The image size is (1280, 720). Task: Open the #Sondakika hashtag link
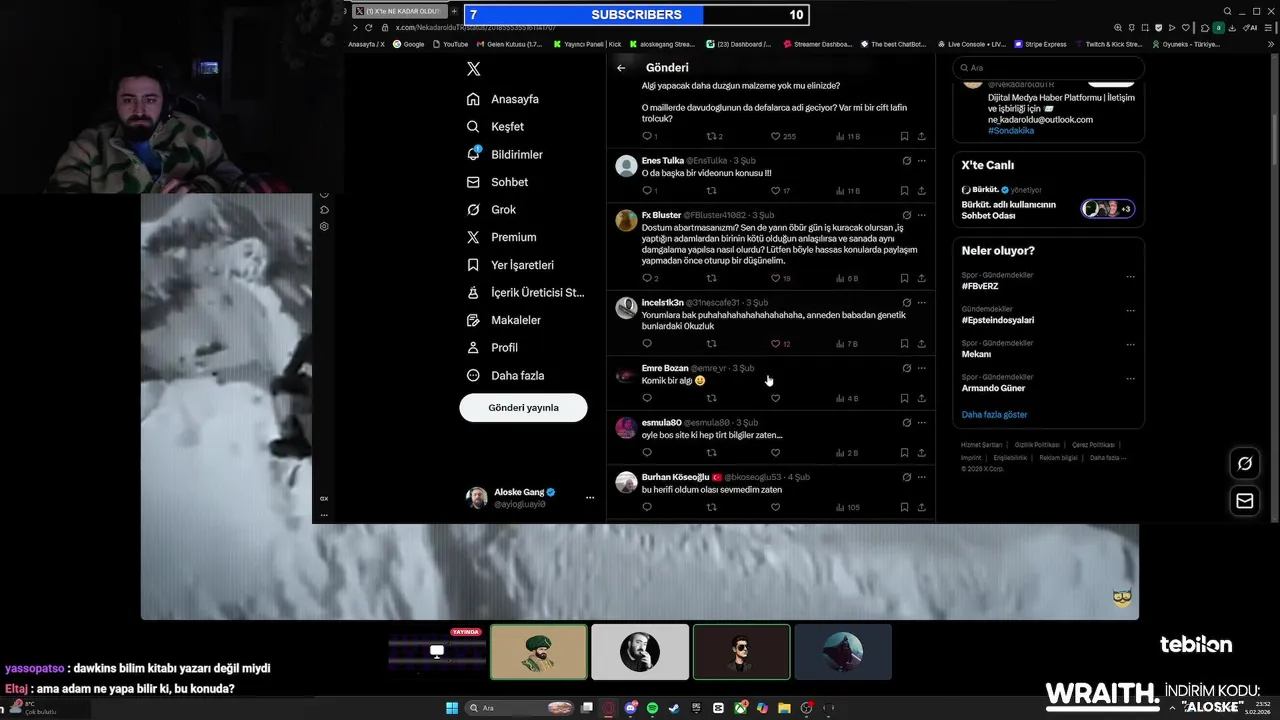[x=1011, y=131]
